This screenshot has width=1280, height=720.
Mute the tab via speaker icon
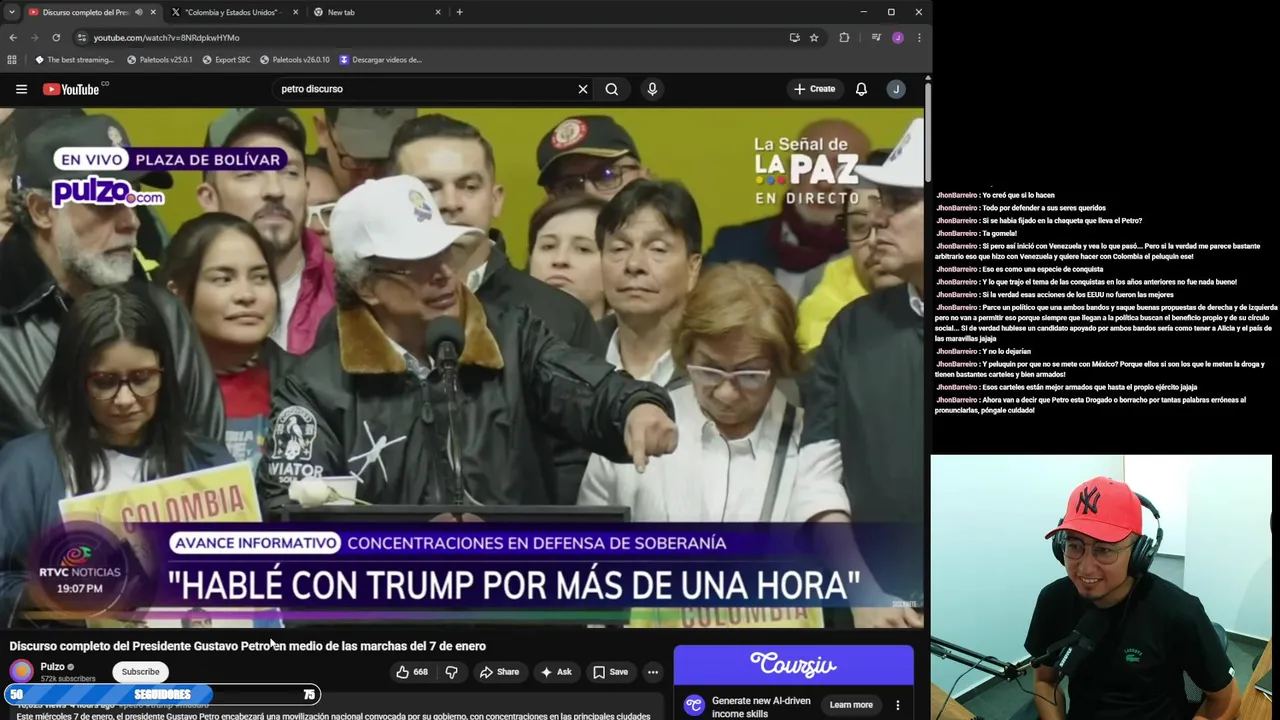138,12
